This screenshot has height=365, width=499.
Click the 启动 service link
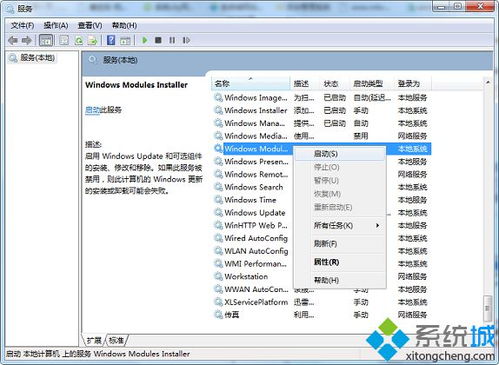tap(92, 110)
